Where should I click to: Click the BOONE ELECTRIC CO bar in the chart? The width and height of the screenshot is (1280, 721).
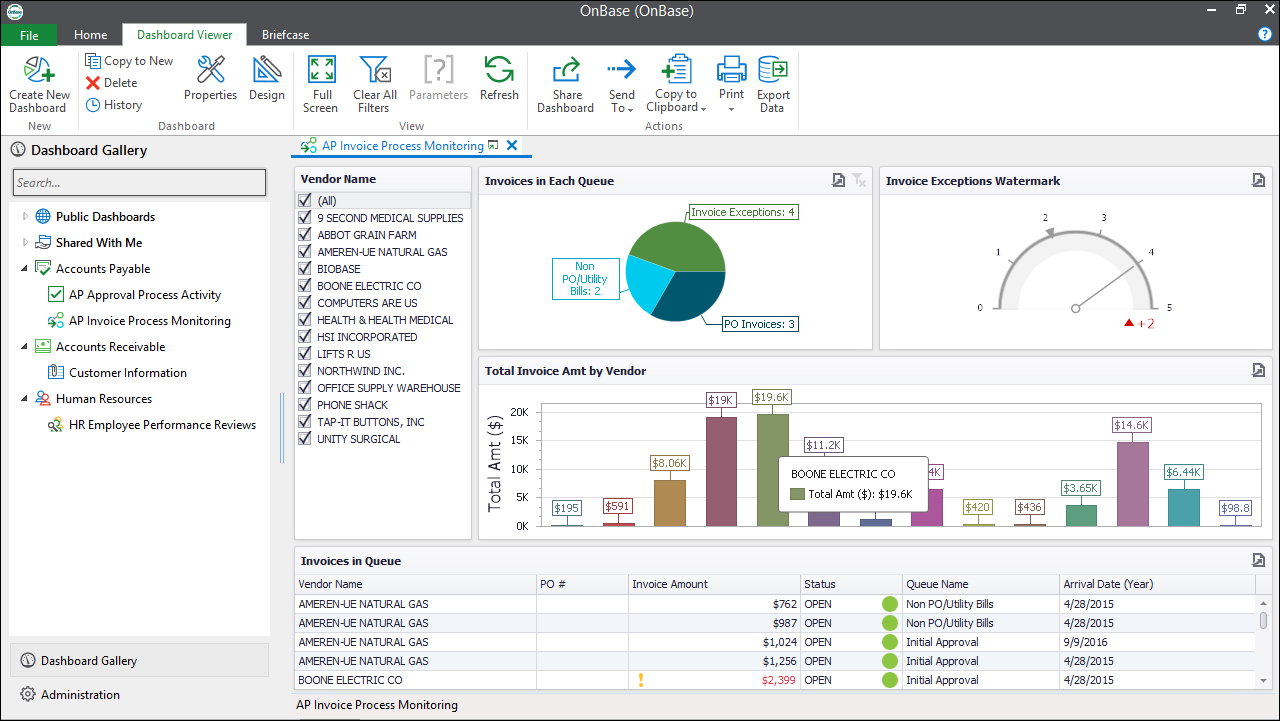pos(772,440)
